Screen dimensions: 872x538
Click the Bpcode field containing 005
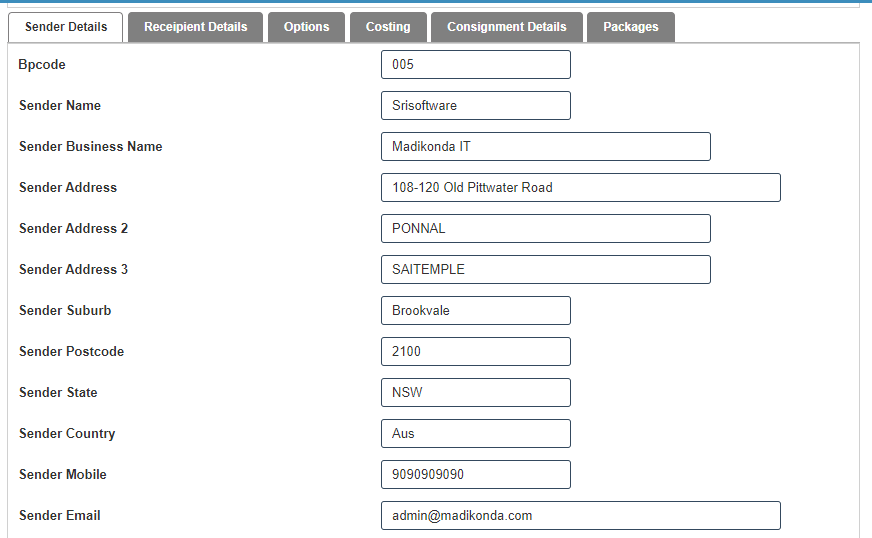click(x=475, y=65)
